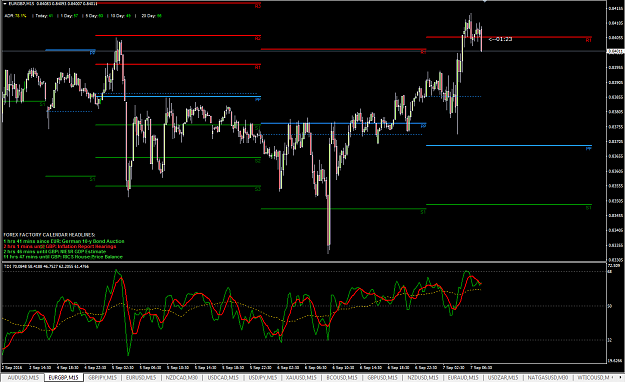Open the BCOUSD,M15 chart tab
Image resolution: width=625 pixels, height=382 pixels.
coord(342,377)
